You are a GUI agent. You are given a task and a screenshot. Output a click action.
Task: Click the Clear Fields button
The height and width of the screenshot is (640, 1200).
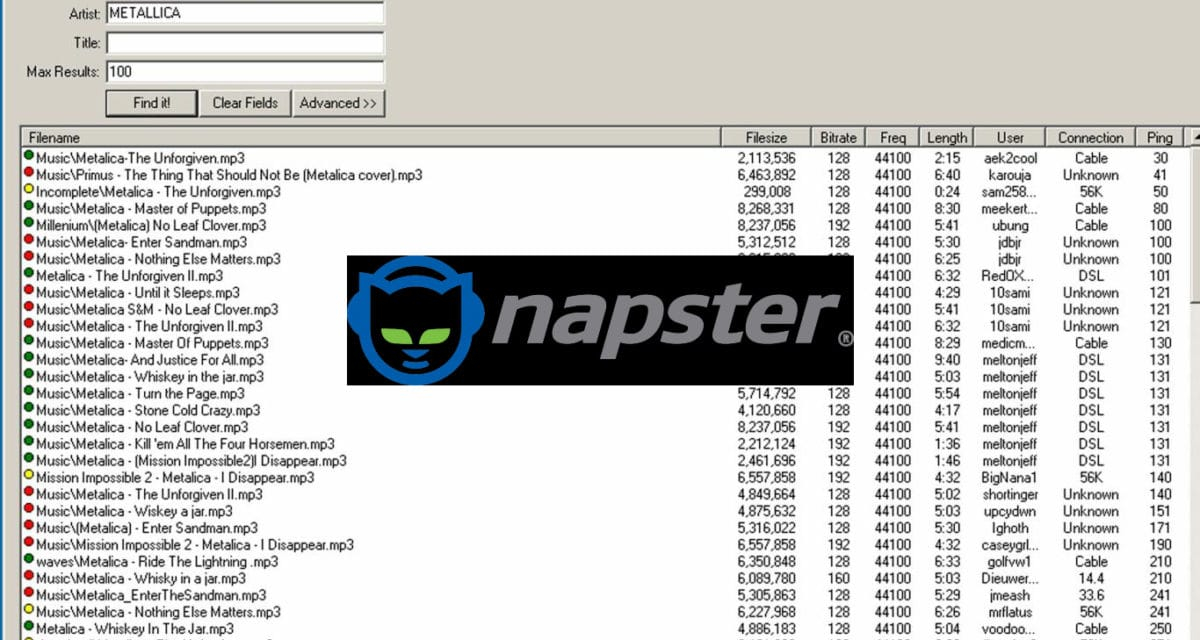[x=245, y=103]
